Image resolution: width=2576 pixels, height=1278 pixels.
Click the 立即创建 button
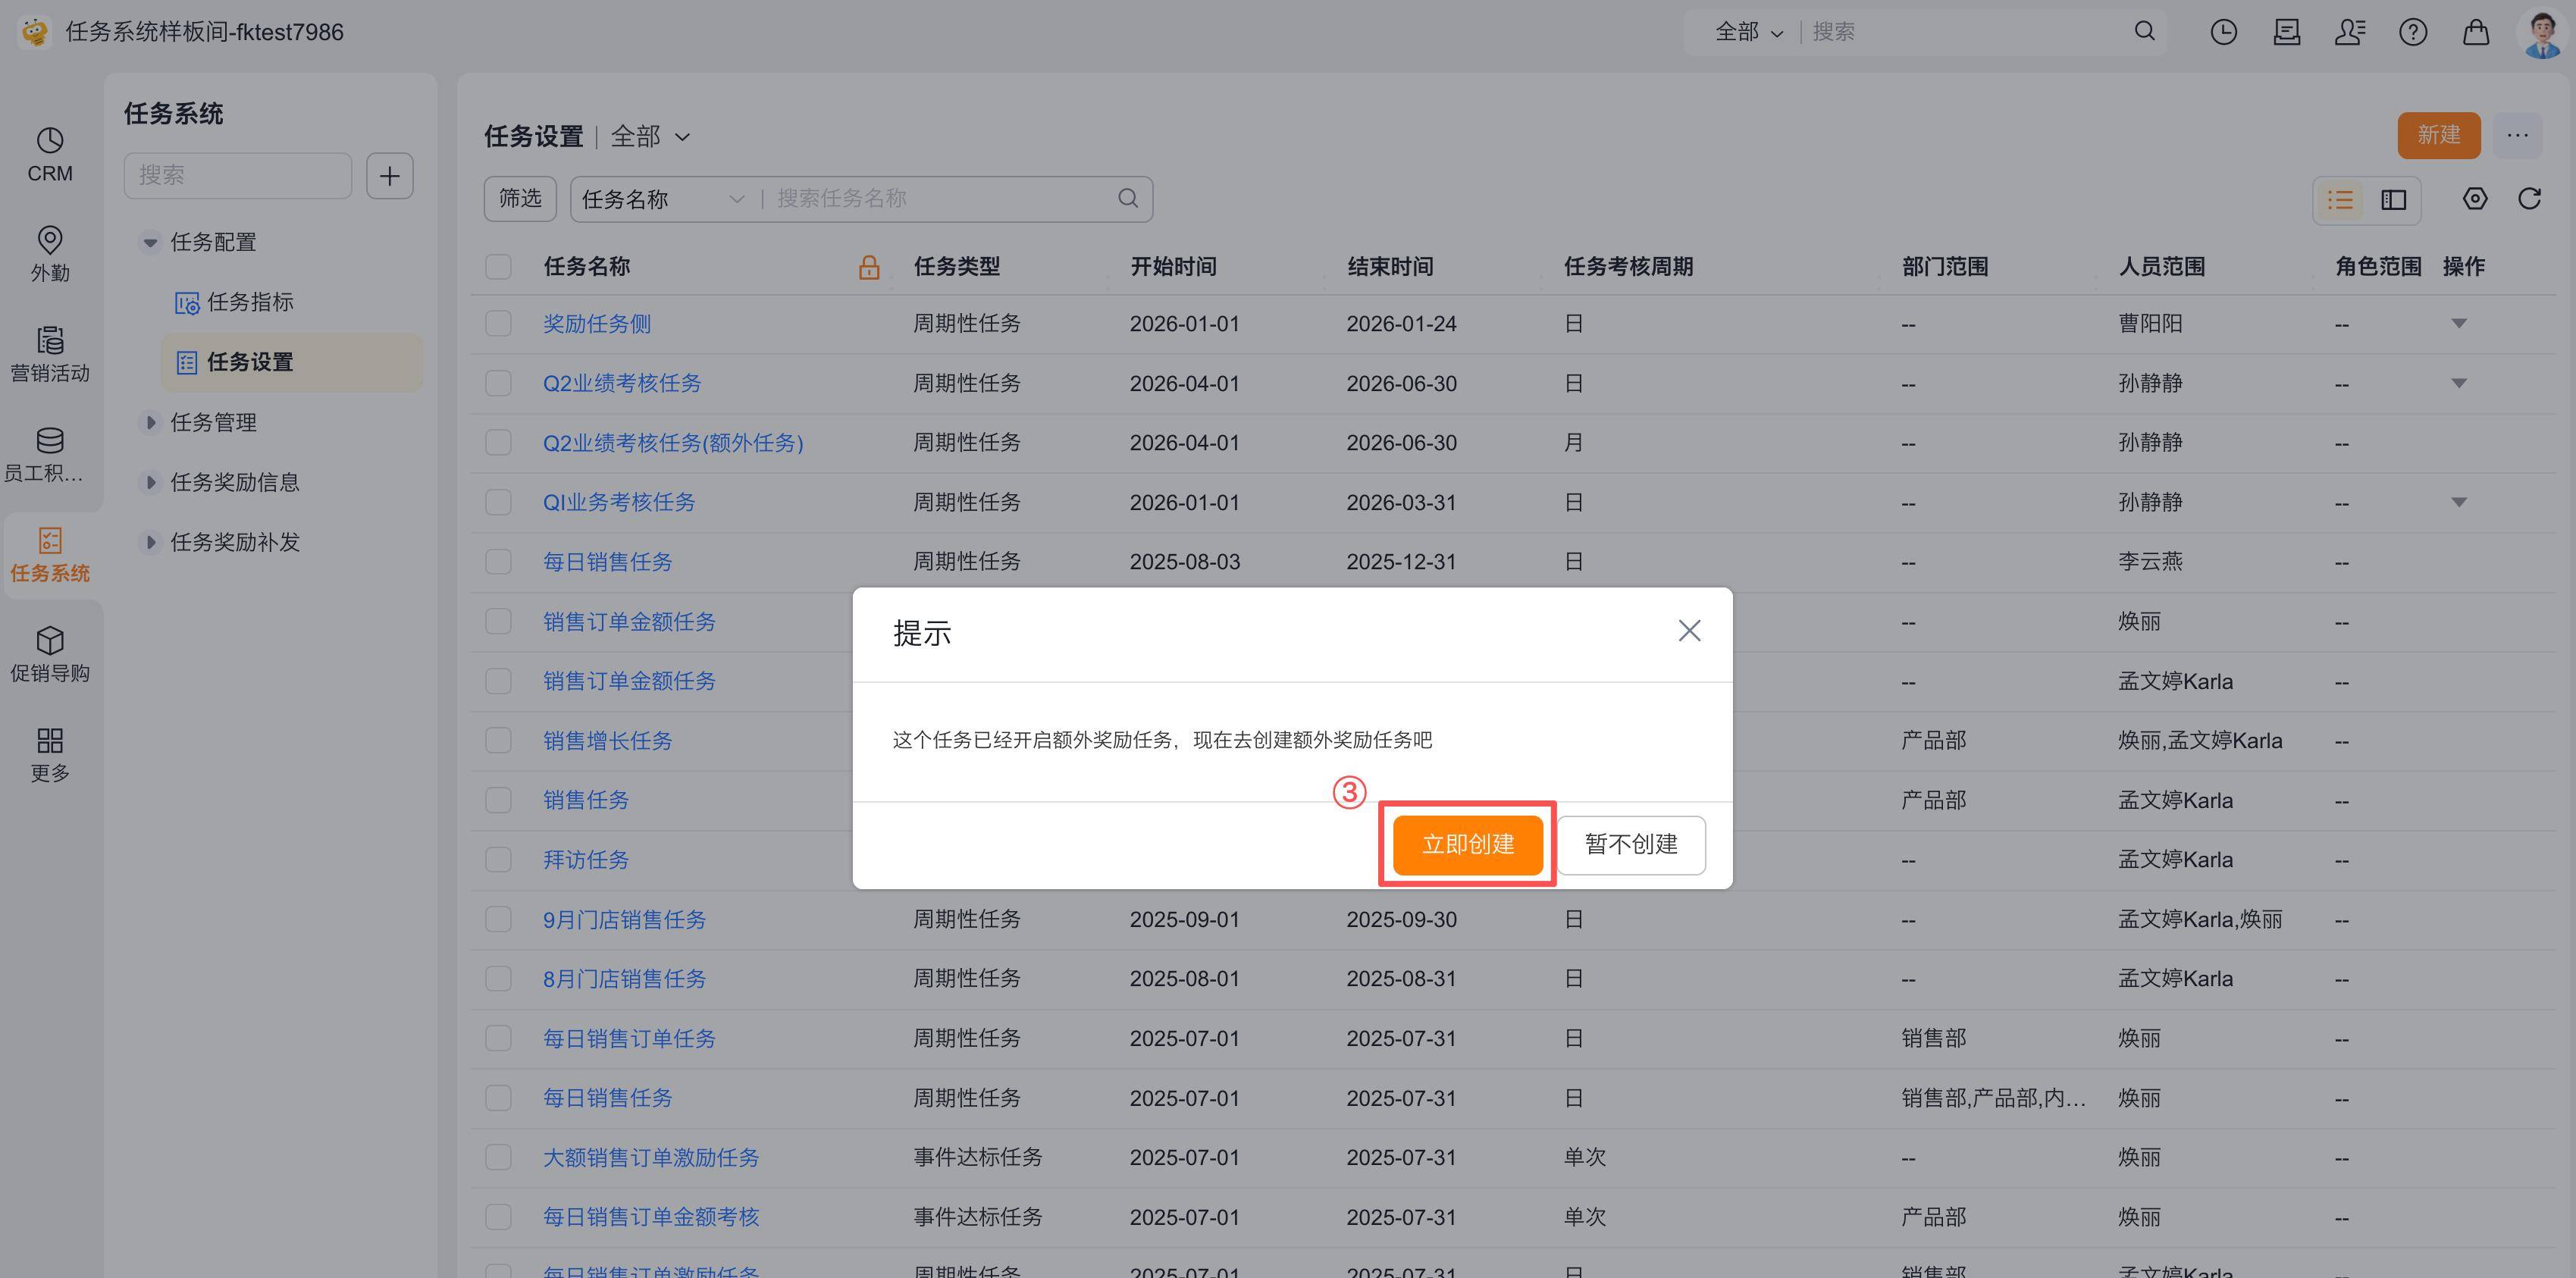pos(1467,845)
